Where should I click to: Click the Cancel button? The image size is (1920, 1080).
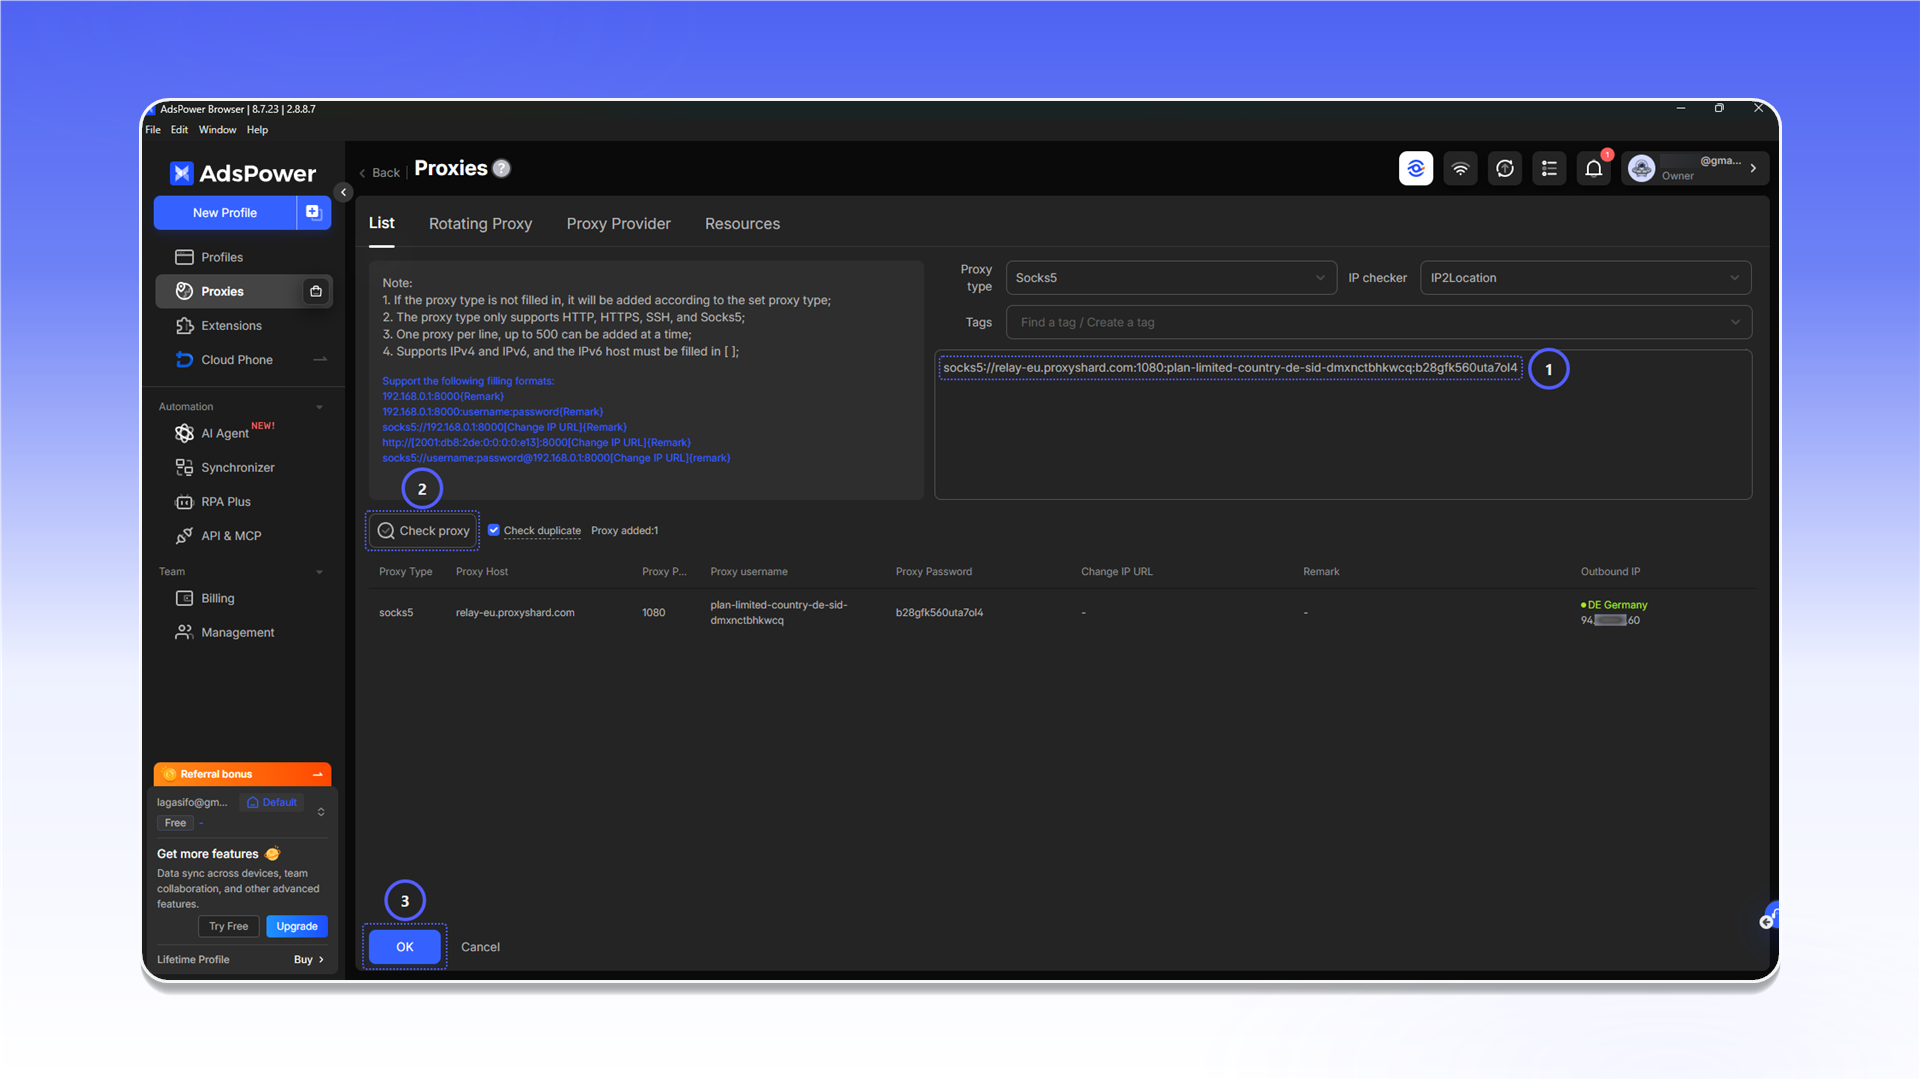coord(480,947)
